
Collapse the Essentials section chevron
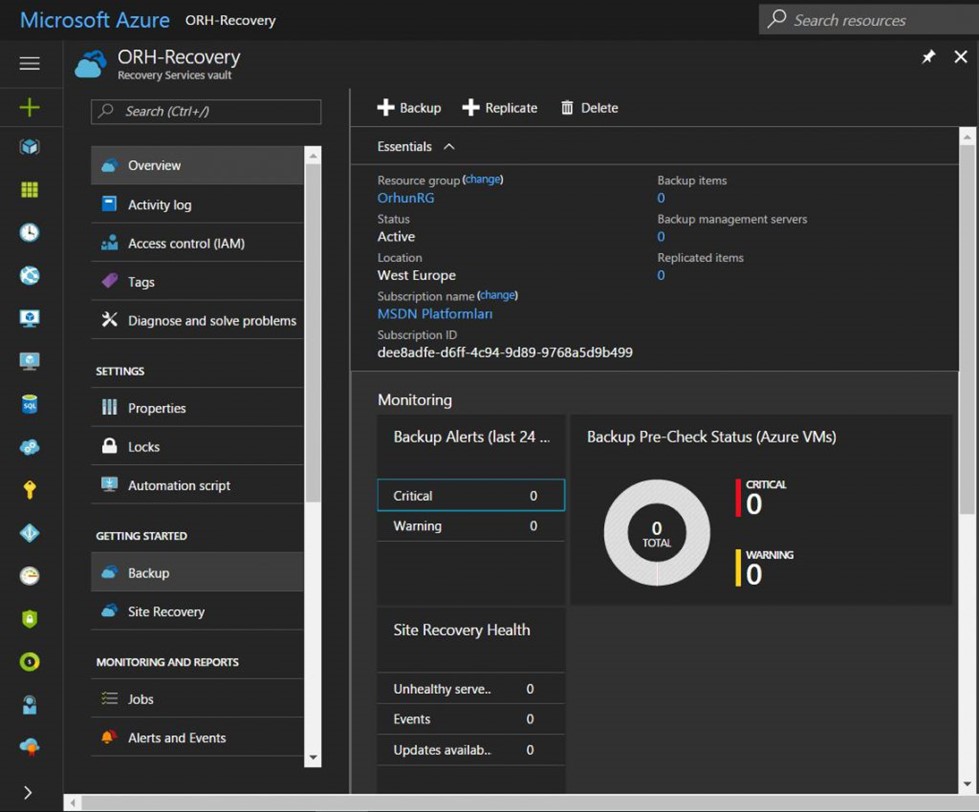[449, 147]
